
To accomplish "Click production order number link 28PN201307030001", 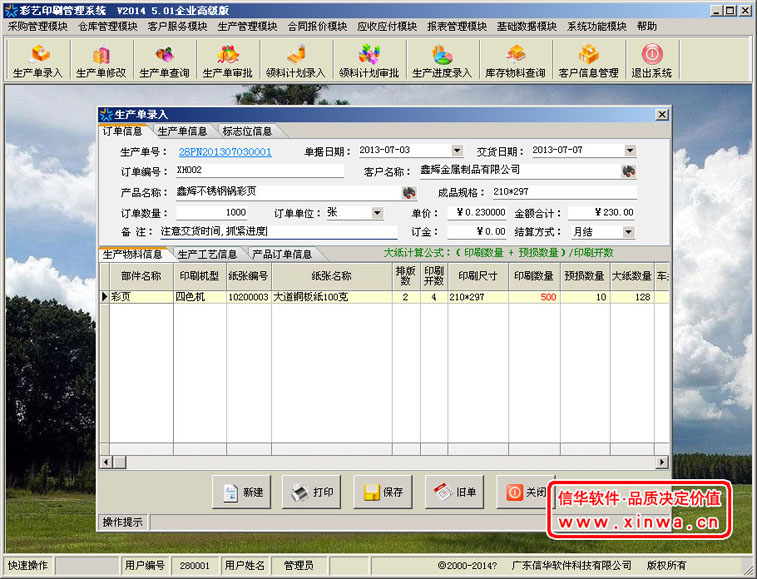I will (x=225, y=152).
